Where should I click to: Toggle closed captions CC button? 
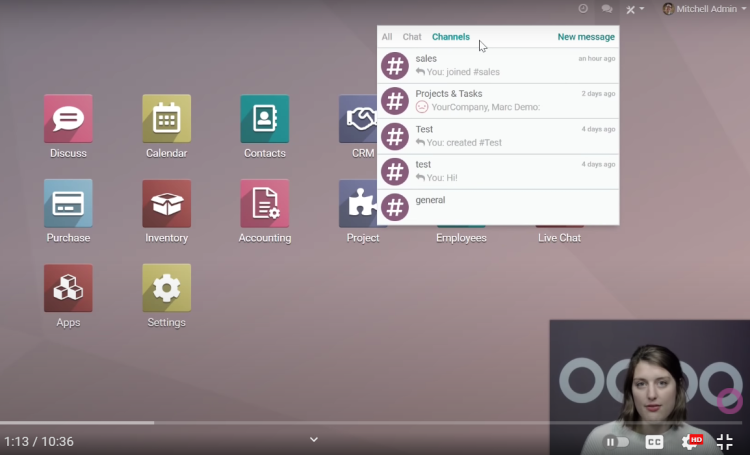pyautogui.click(x=654, y=442)
